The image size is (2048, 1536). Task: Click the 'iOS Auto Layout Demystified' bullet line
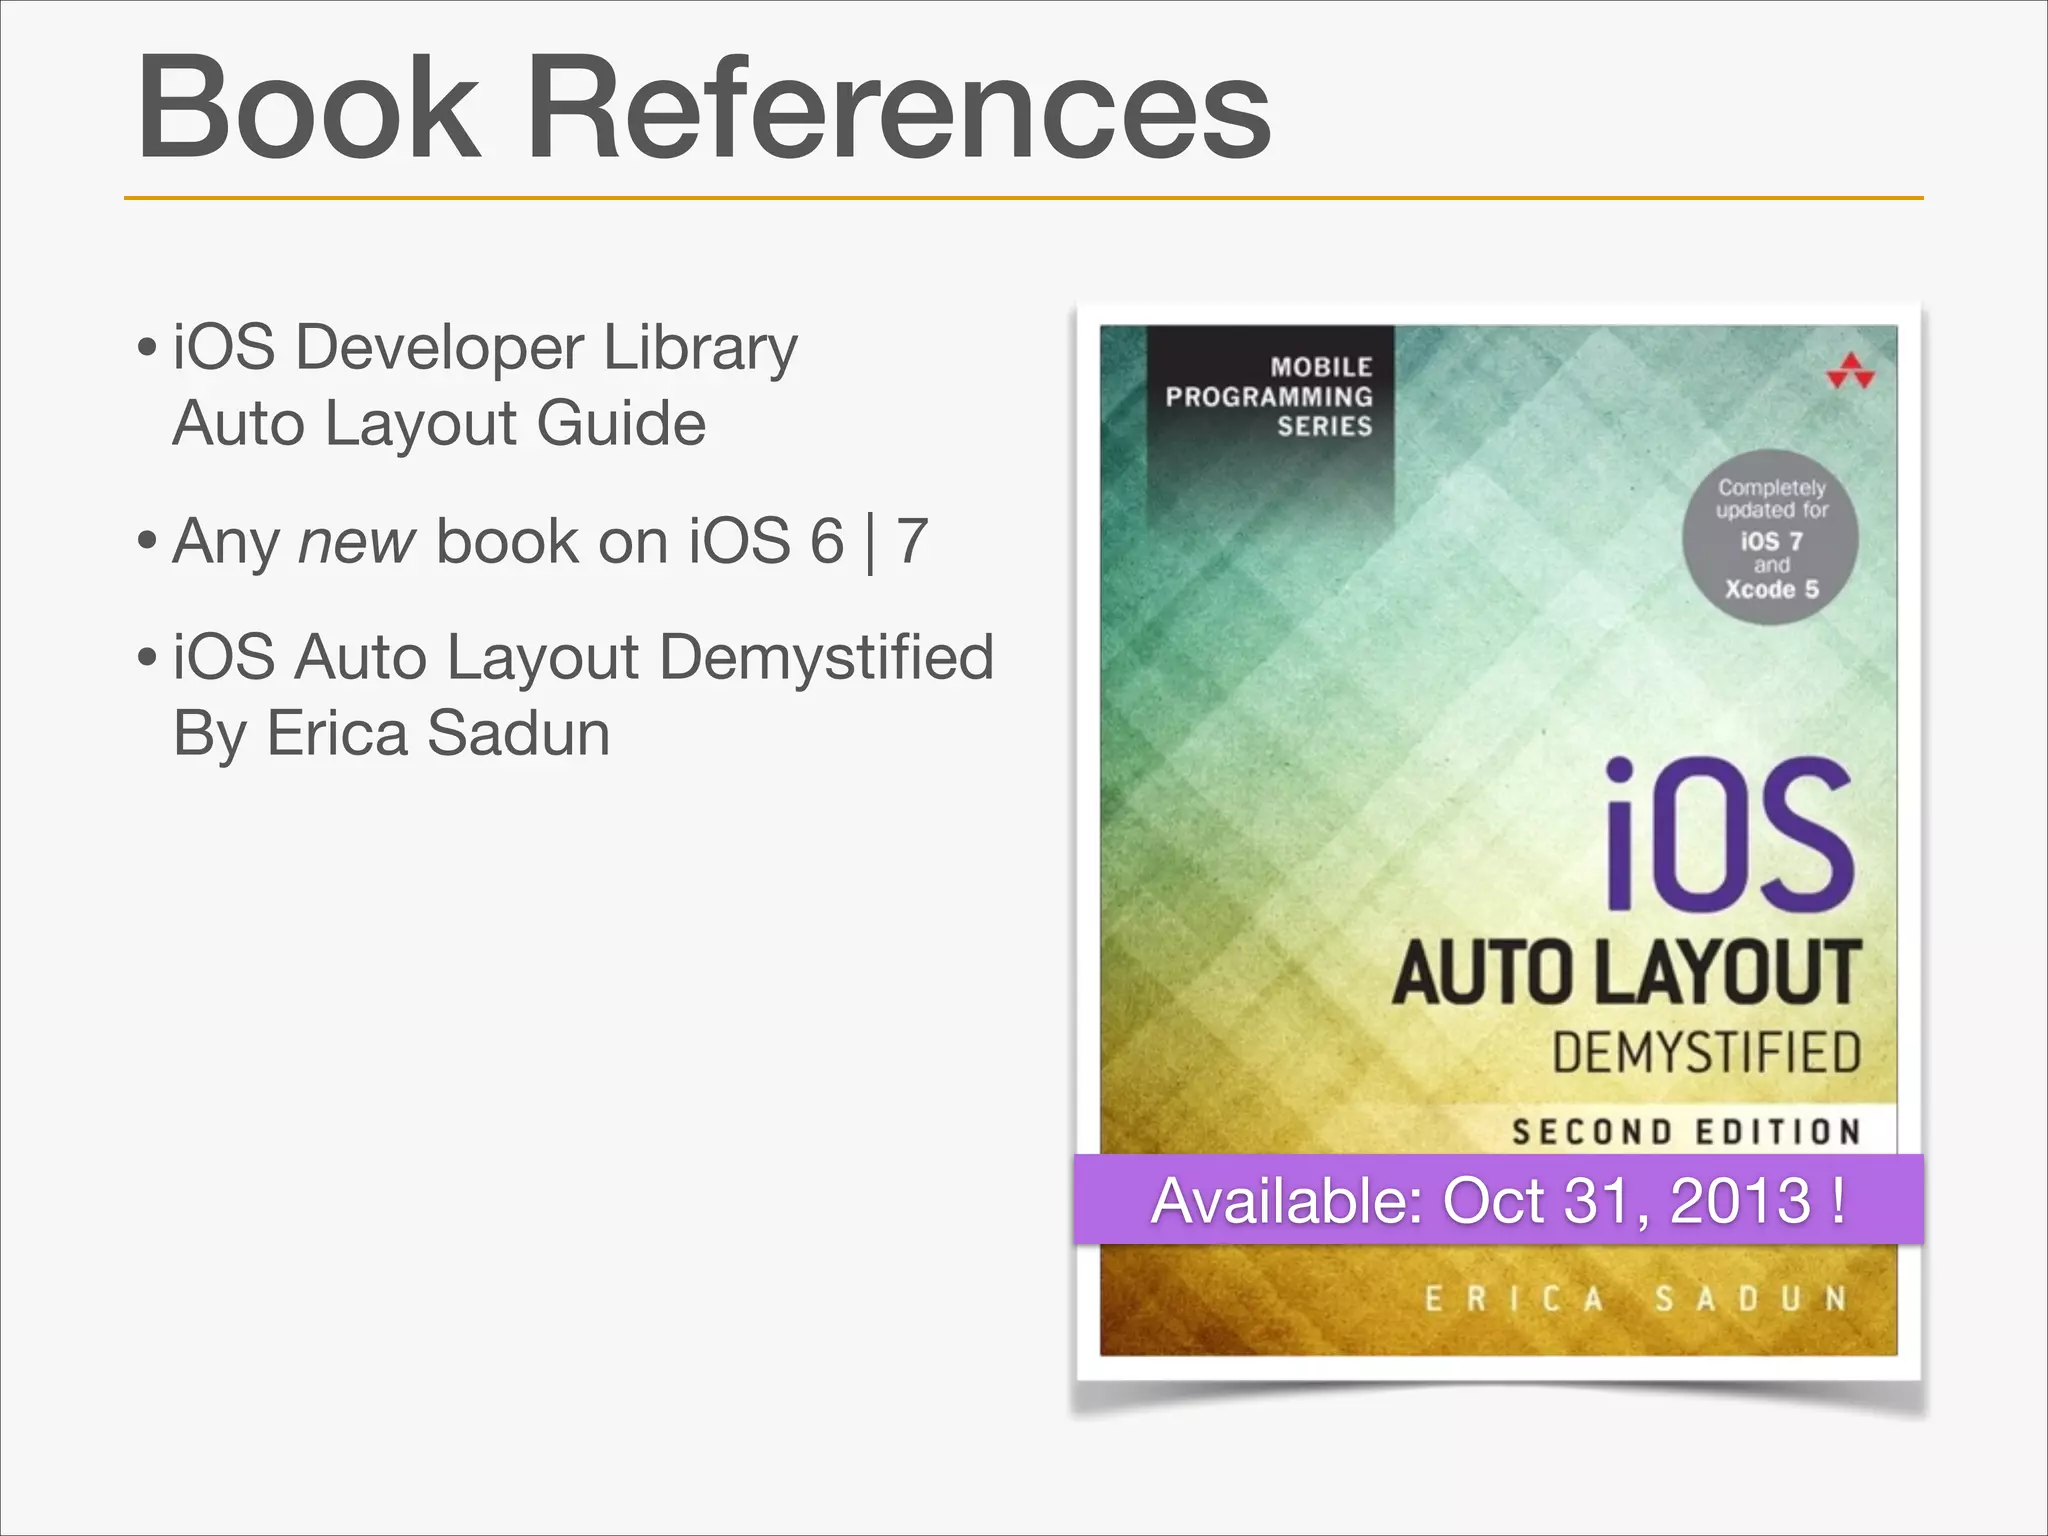pyautogui.click(x=584, y=658)
